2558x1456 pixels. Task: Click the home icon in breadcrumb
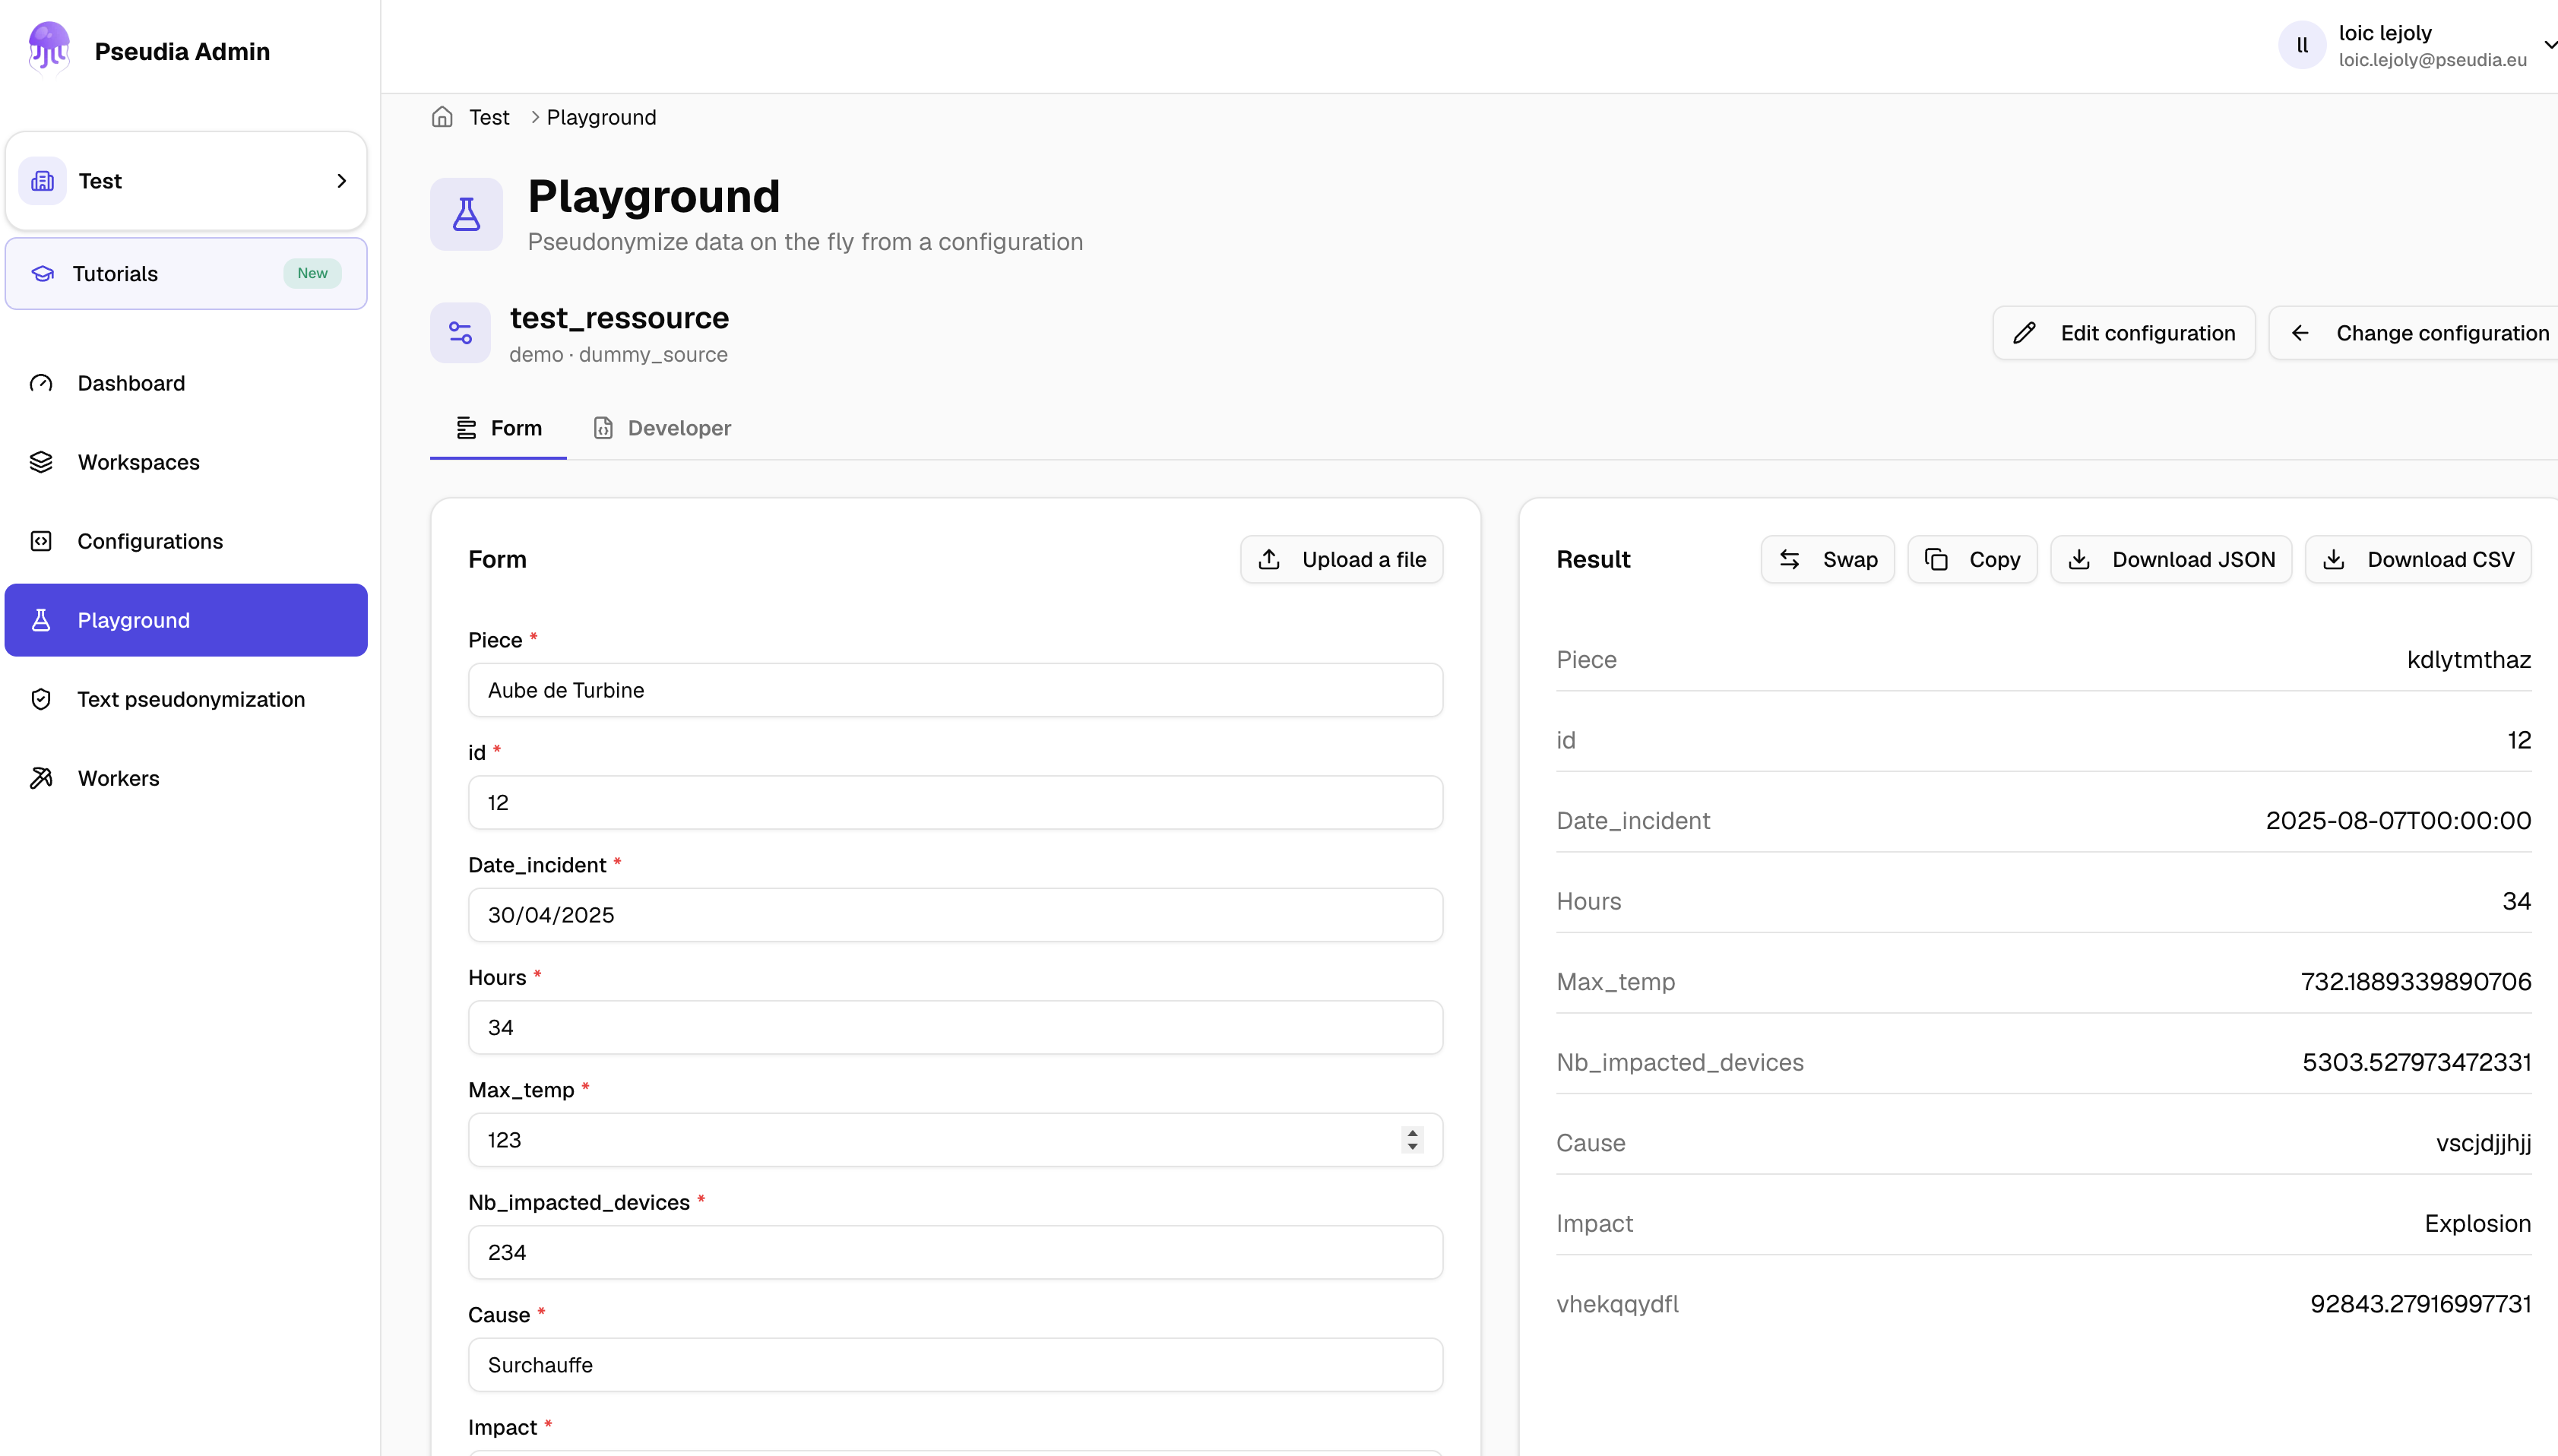pyautogui.click(x=442, y=117)
